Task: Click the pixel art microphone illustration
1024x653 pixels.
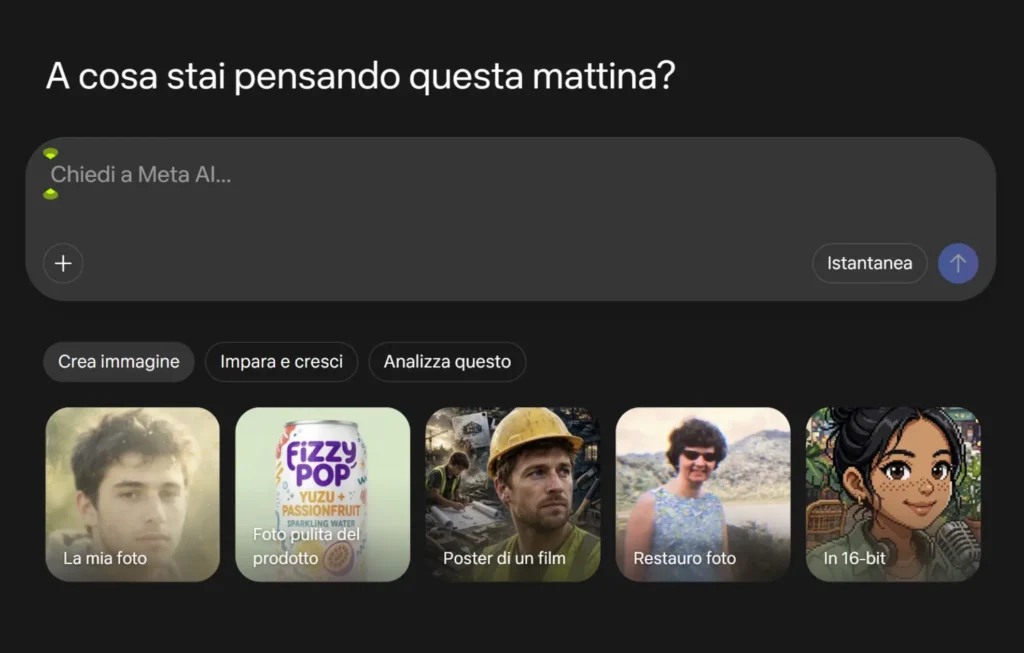Action: pos(955,545)
